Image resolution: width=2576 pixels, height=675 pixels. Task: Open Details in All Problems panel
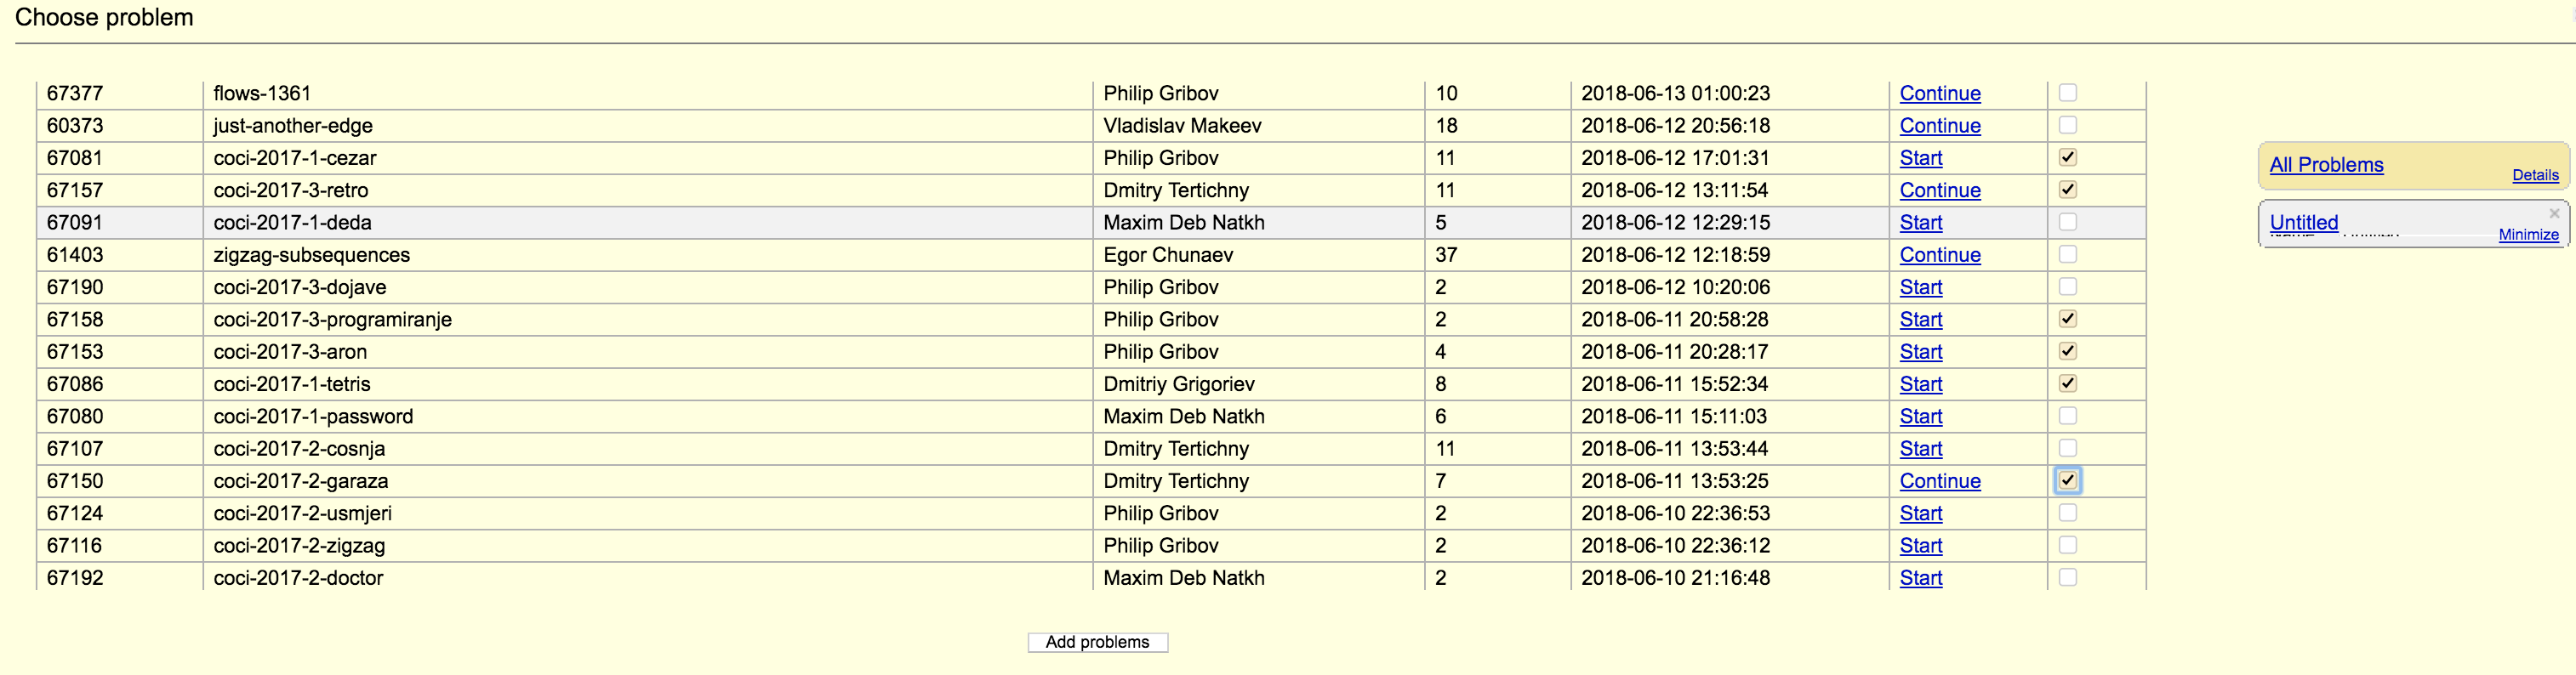[2535, 175]
